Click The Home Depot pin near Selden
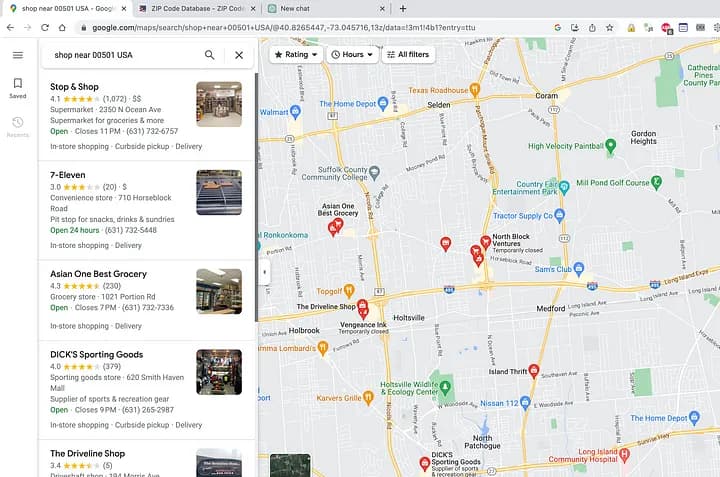 pyautogui.click(x=382, y=103)
